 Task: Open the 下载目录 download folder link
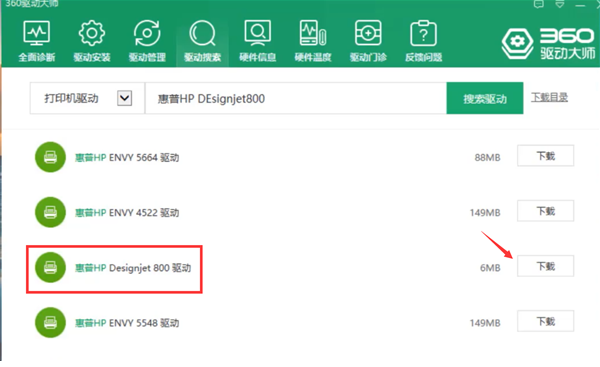[549, 97]
